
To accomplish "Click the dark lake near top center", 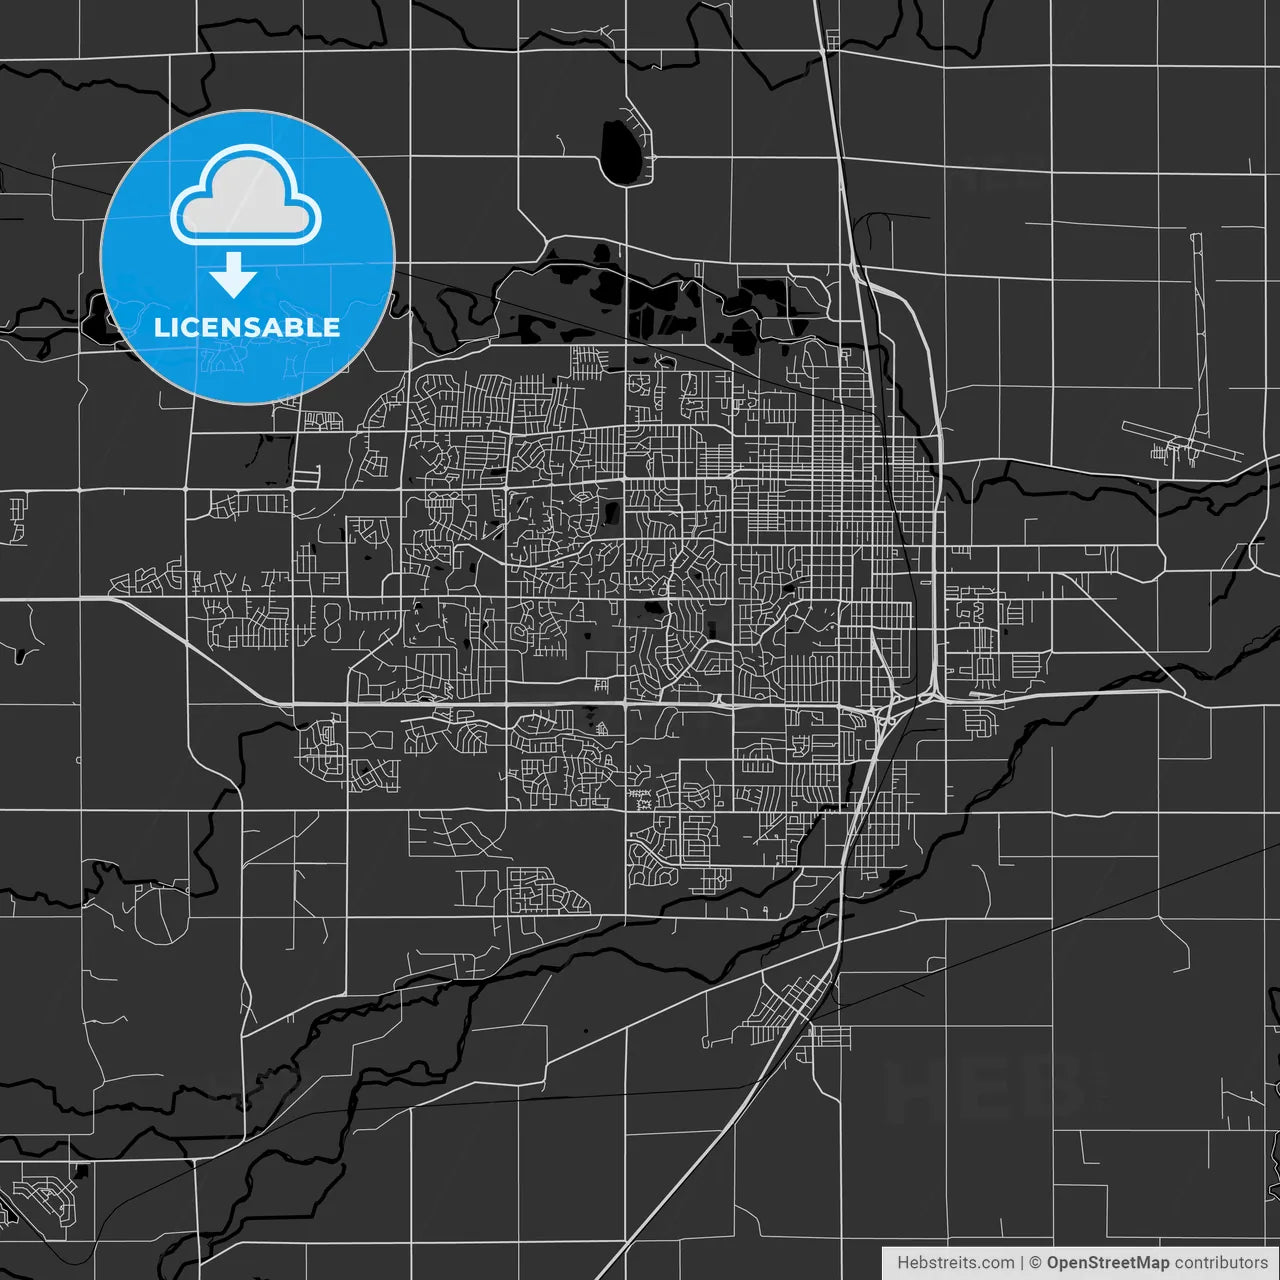I will (x=622, y=150).
